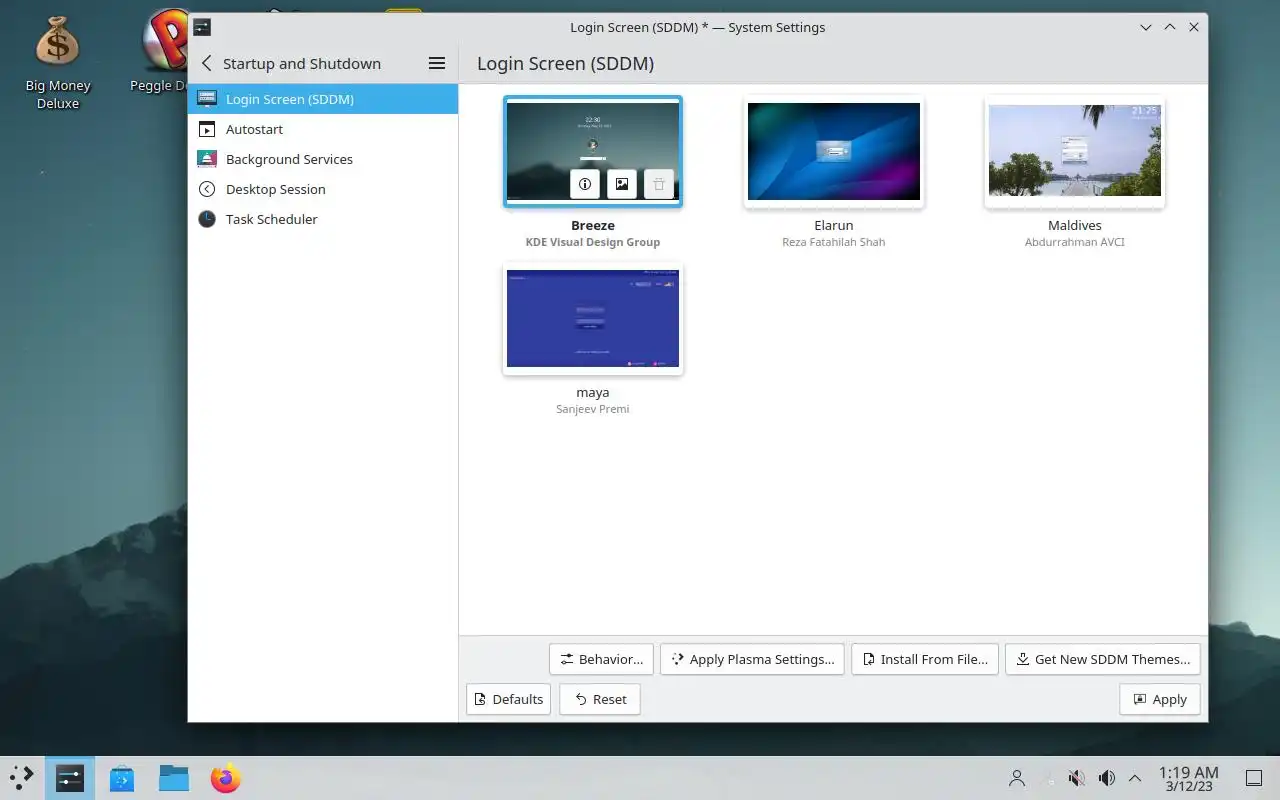This screenshot has height=800, width=1280.
Task: Click the 'Abdurrahman AVCI' author text
Action: click(x=1075, y=242)
